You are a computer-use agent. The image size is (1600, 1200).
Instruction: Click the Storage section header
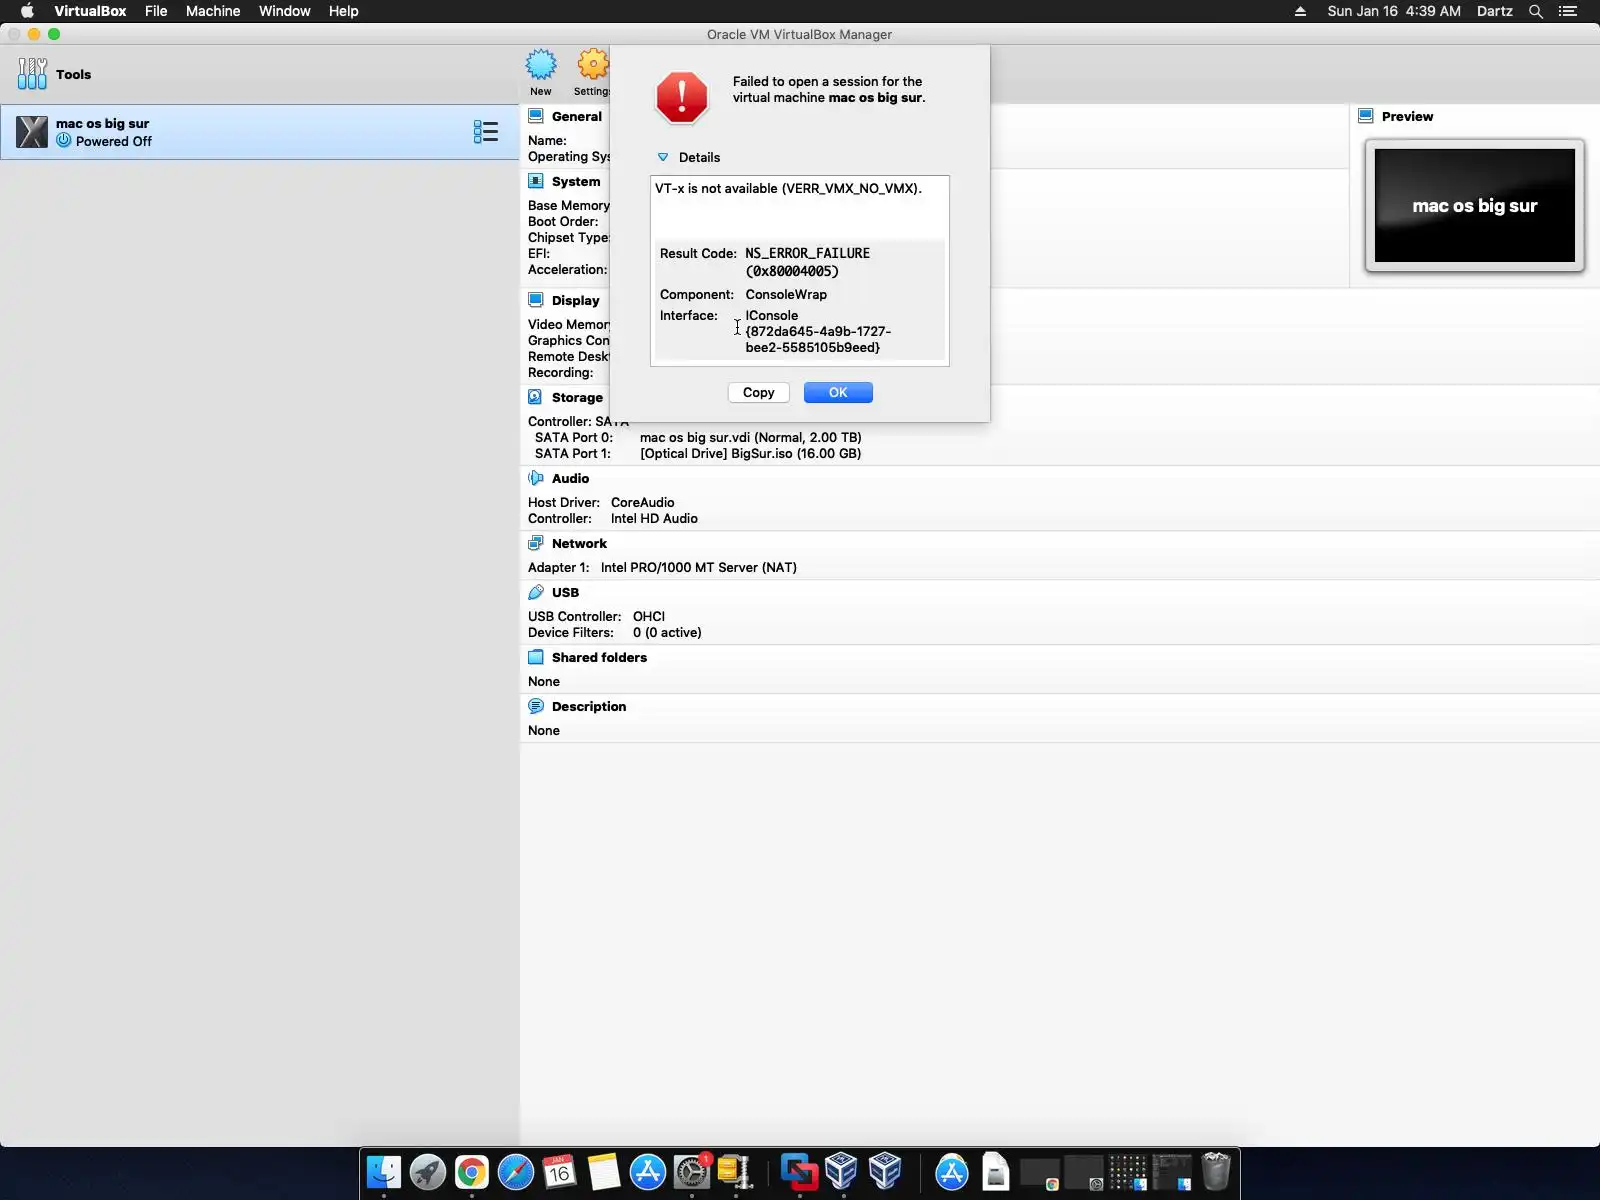point(577,397)
